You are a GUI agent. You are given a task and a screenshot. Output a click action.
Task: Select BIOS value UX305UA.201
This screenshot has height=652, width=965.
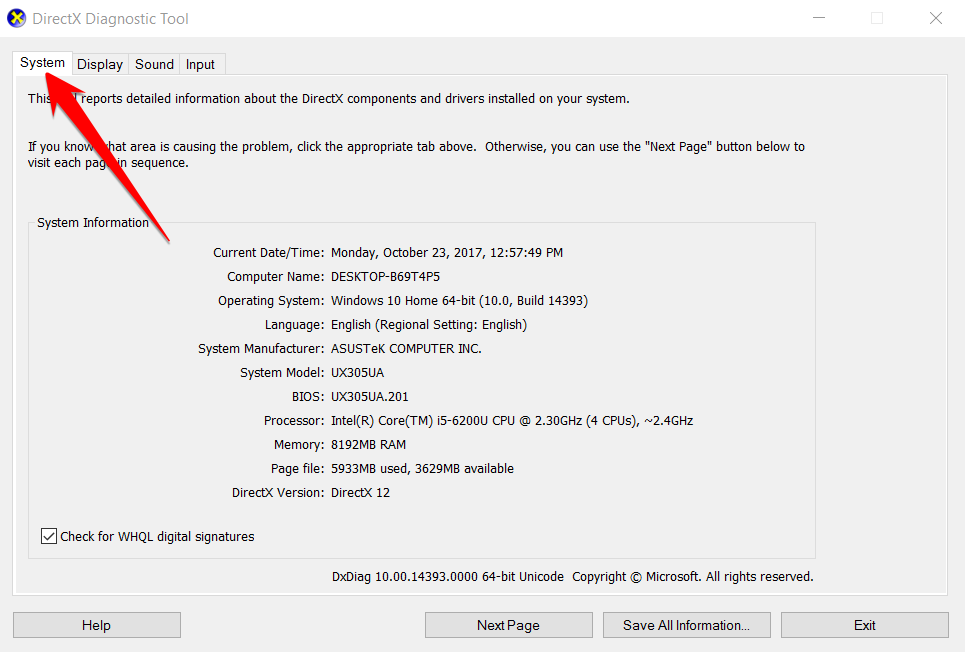[x=370, y=396]
